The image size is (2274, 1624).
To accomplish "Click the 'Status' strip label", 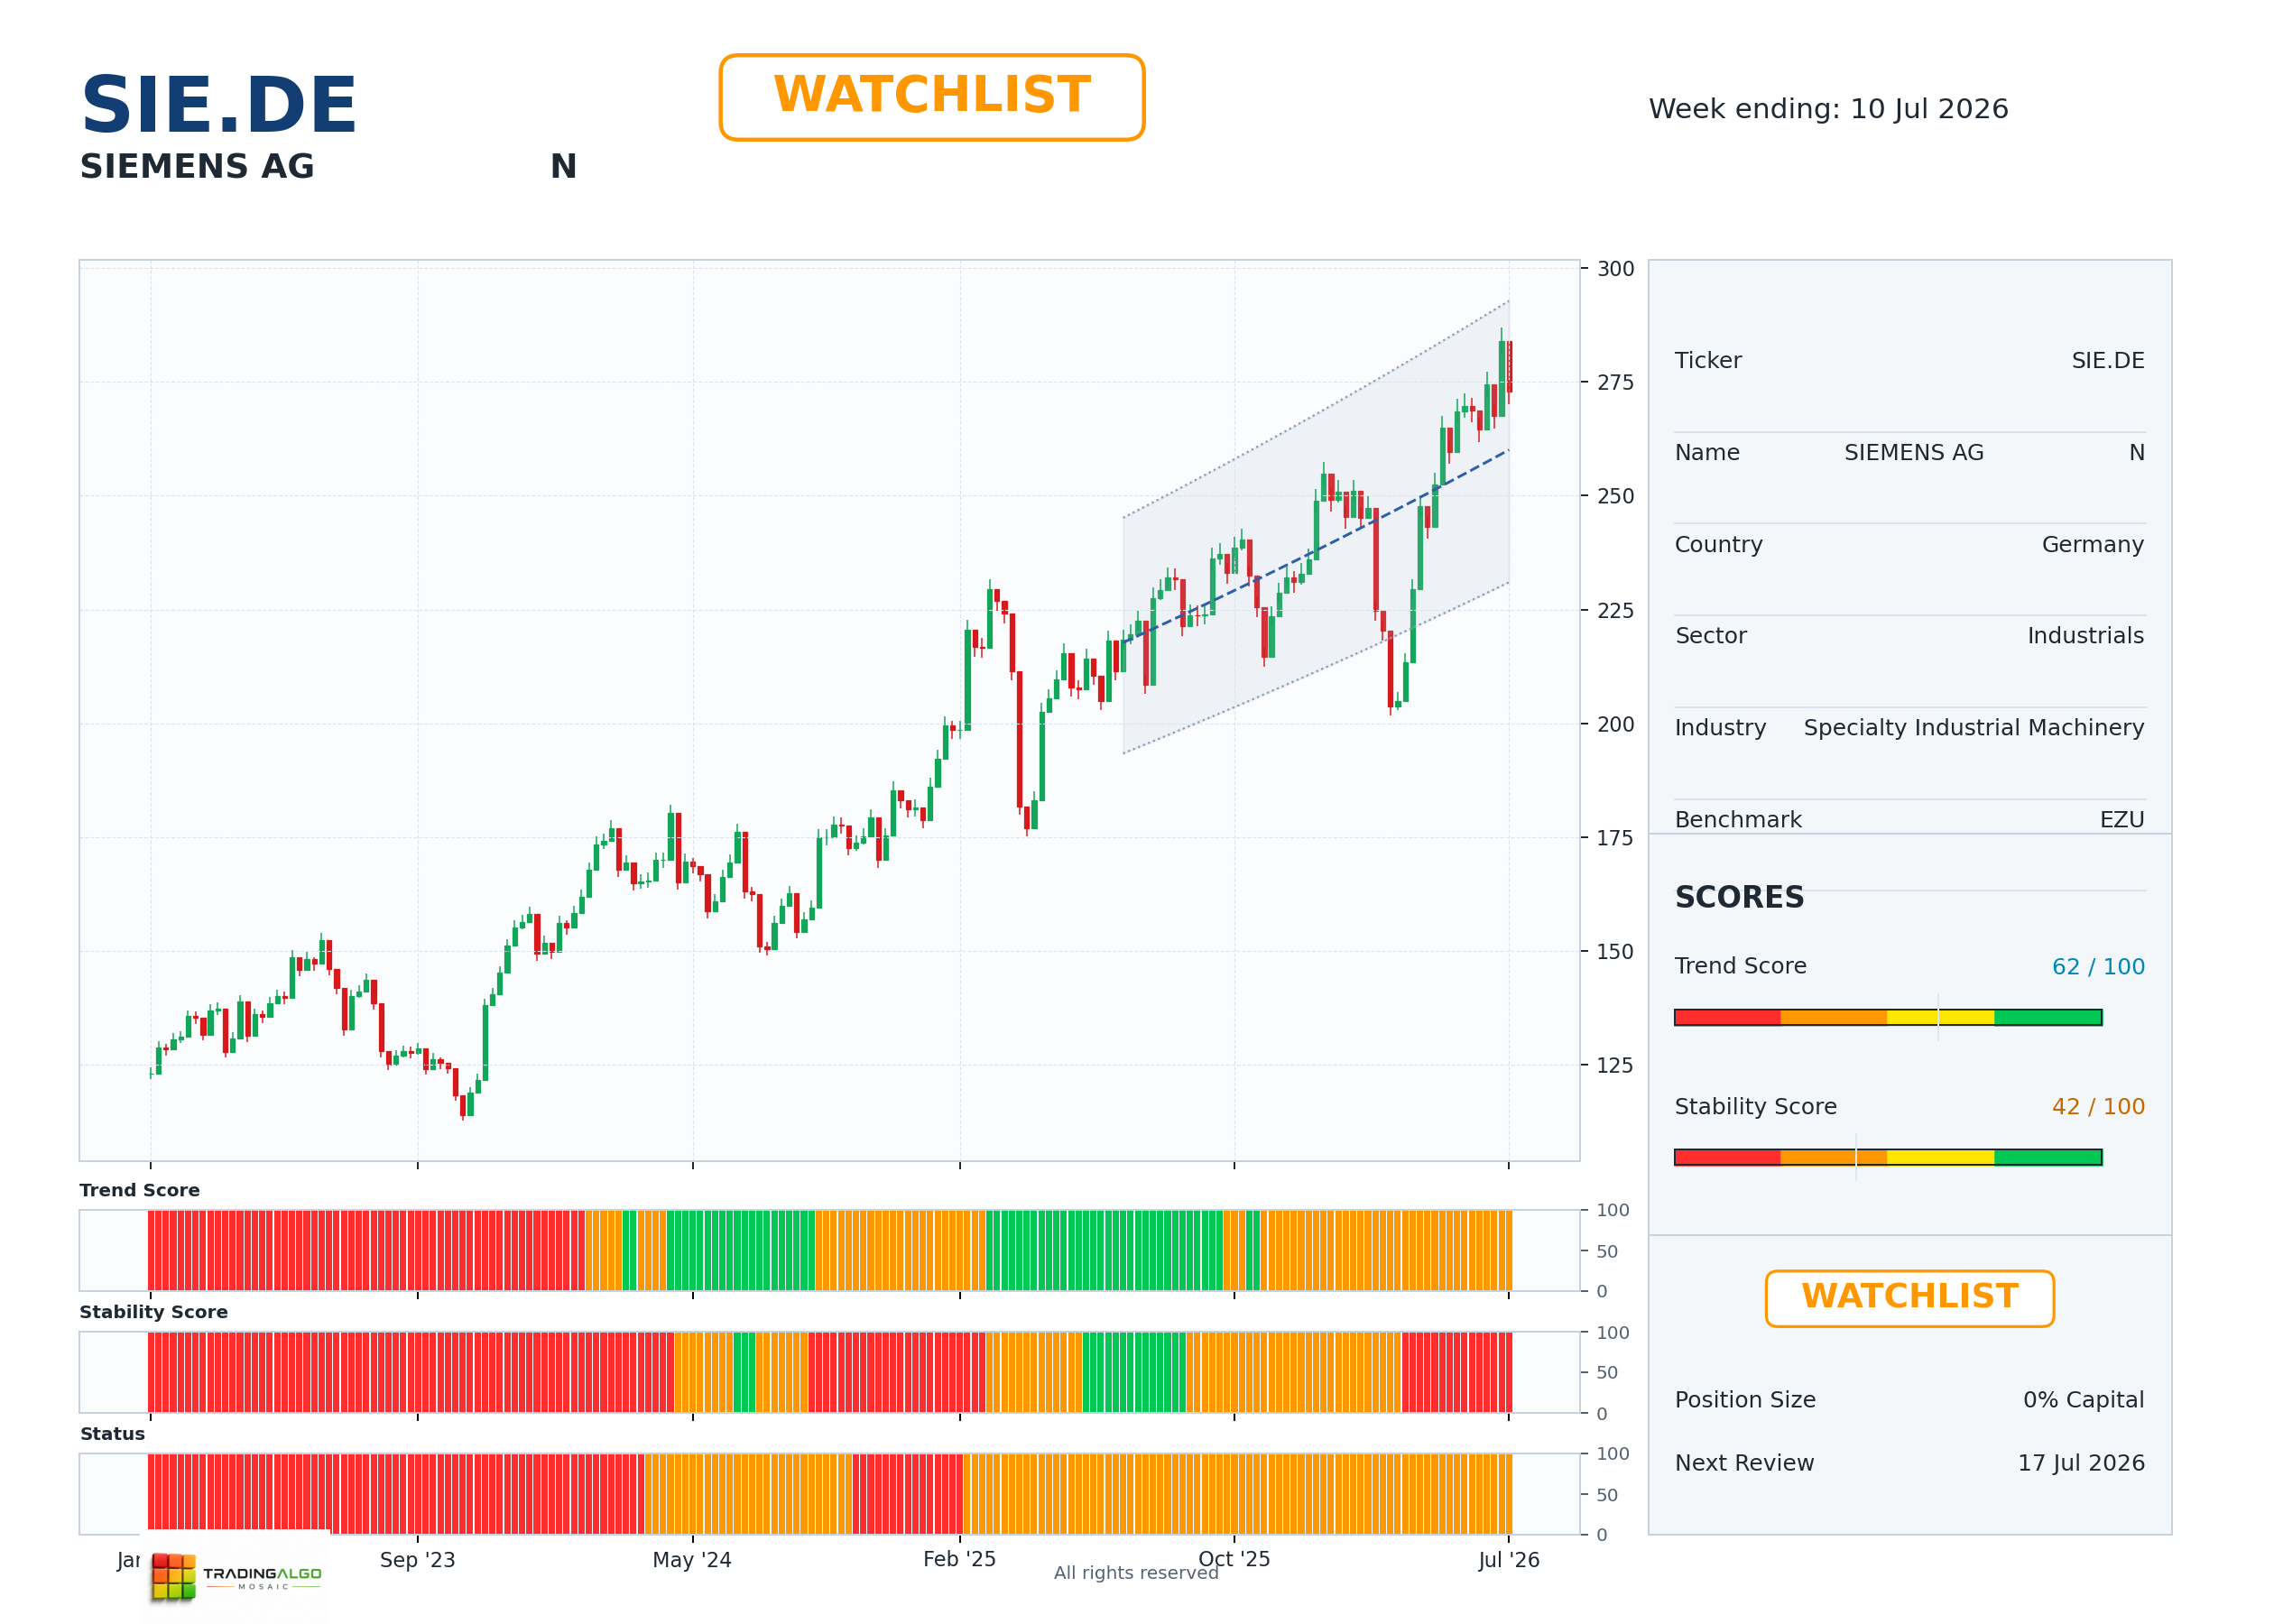I will click(112, 1433).
